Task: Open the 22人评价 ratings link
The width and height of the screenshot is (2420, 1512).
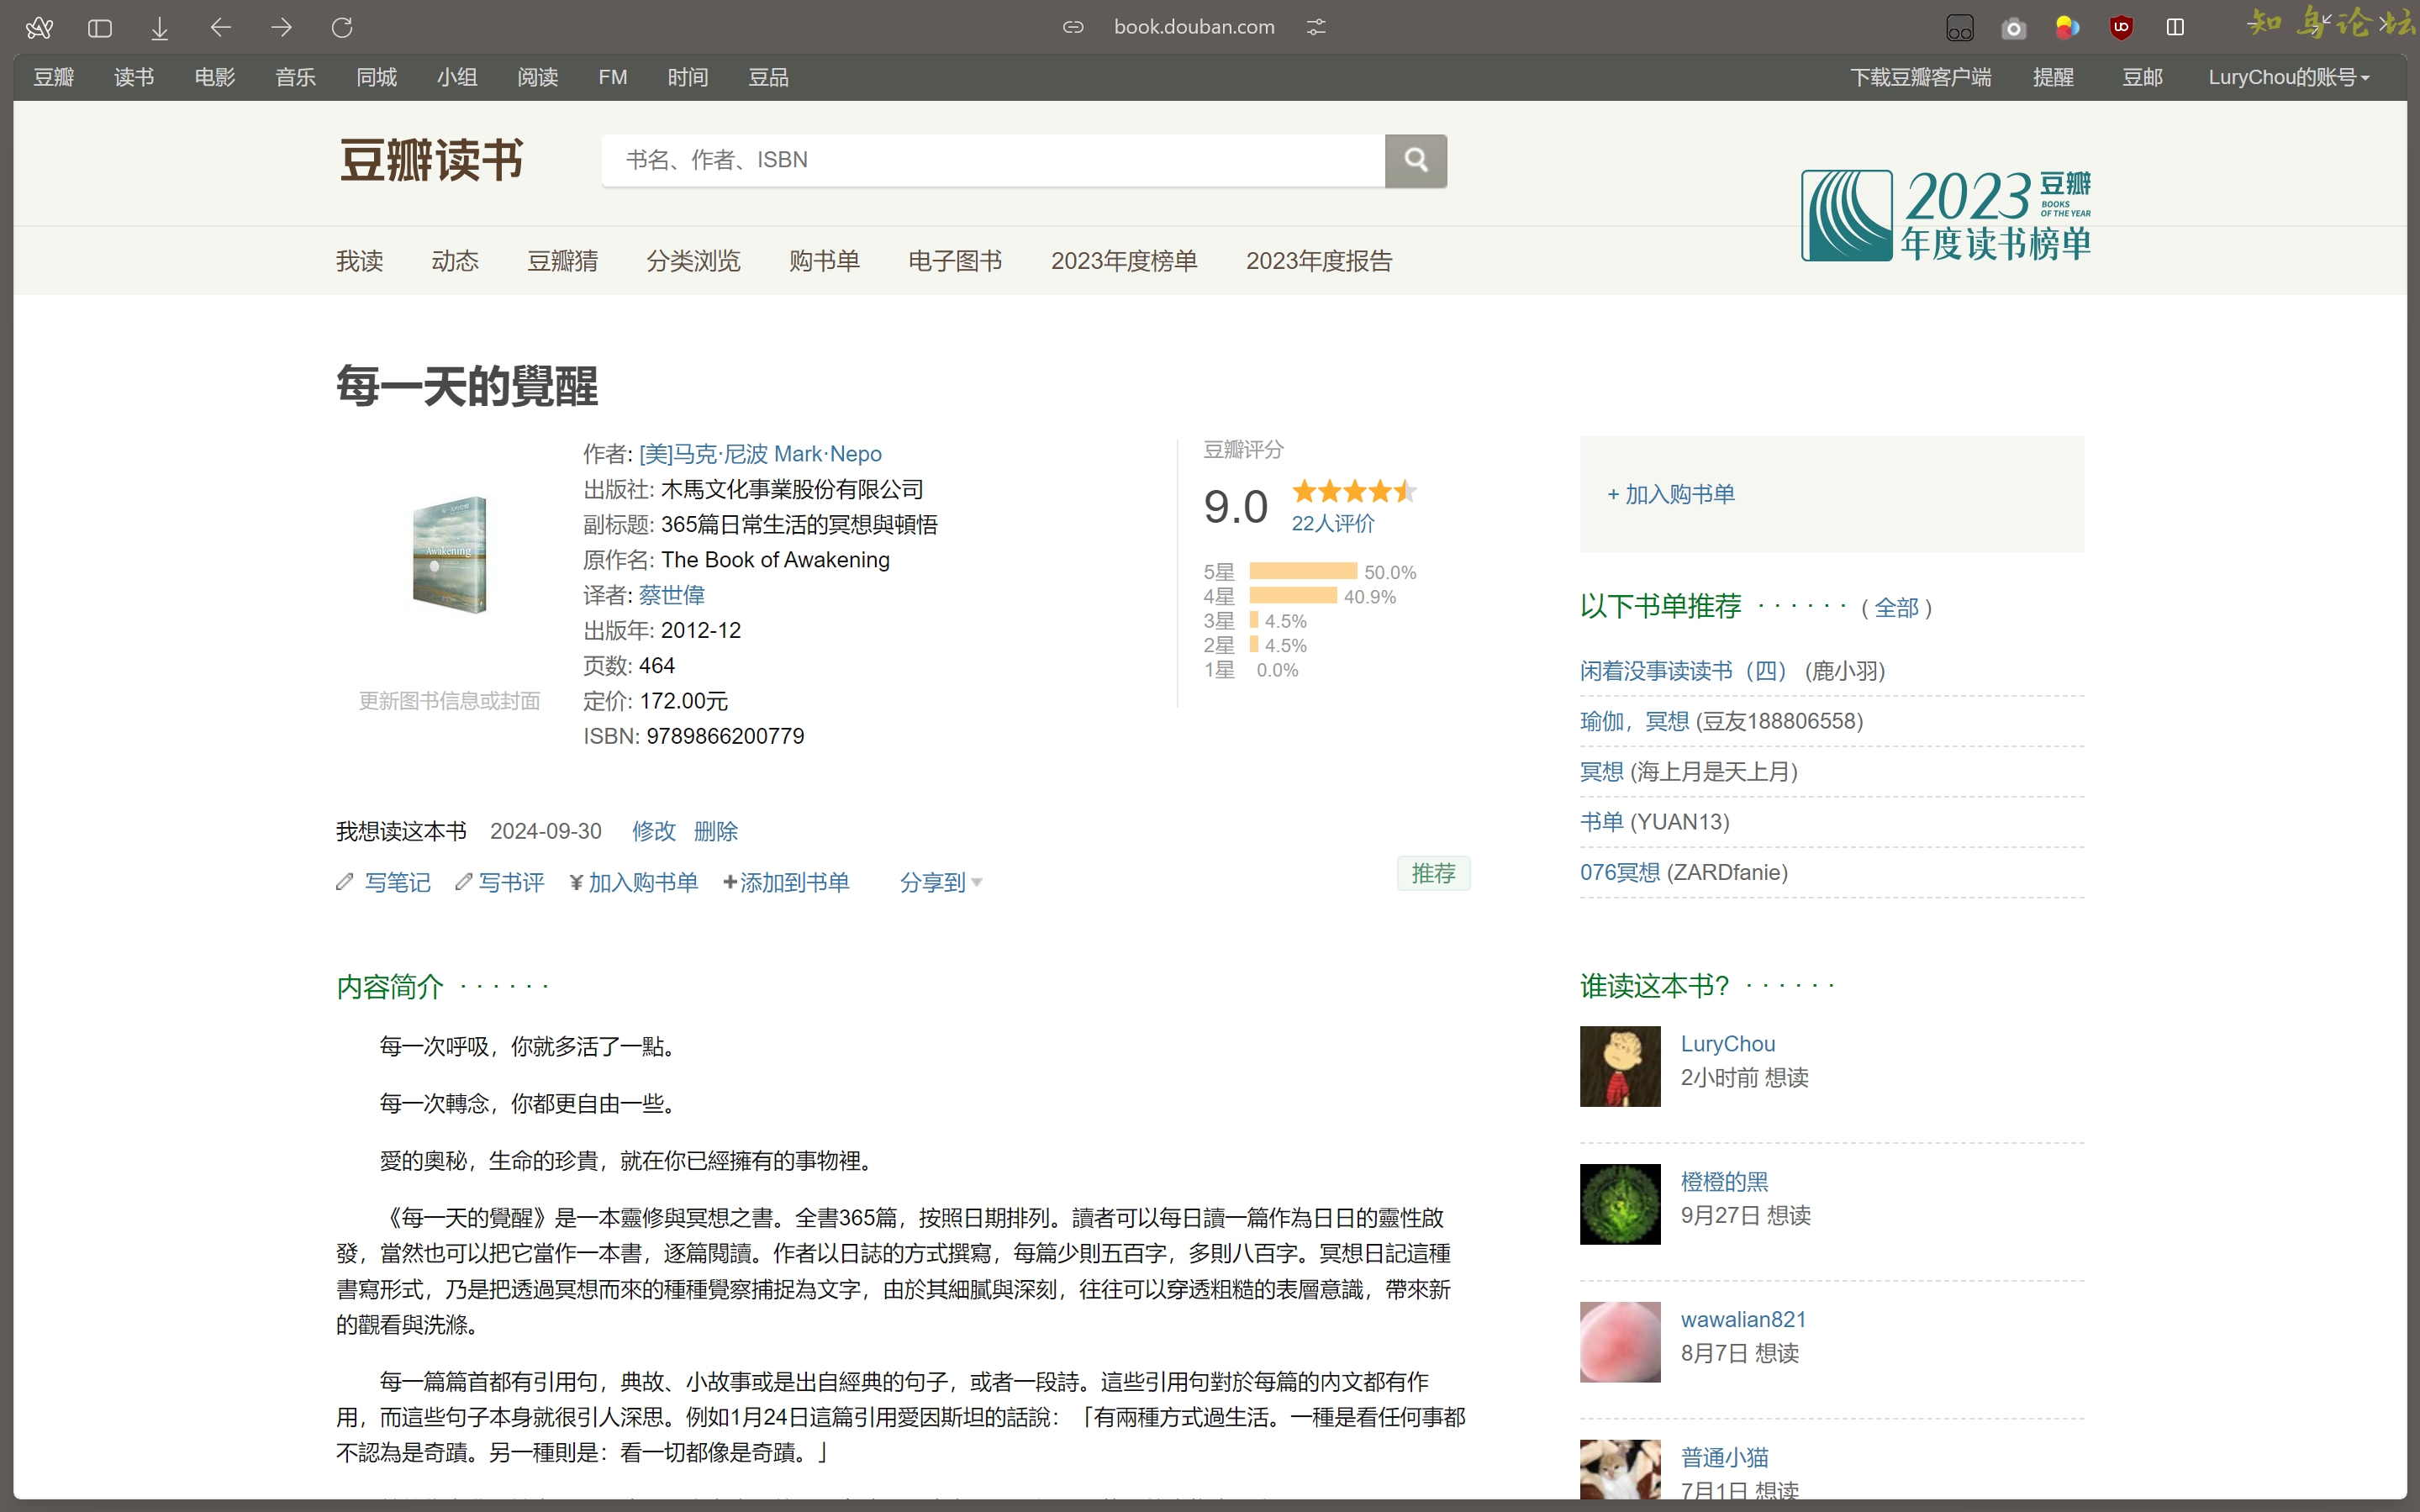Action: [1333, 523]
